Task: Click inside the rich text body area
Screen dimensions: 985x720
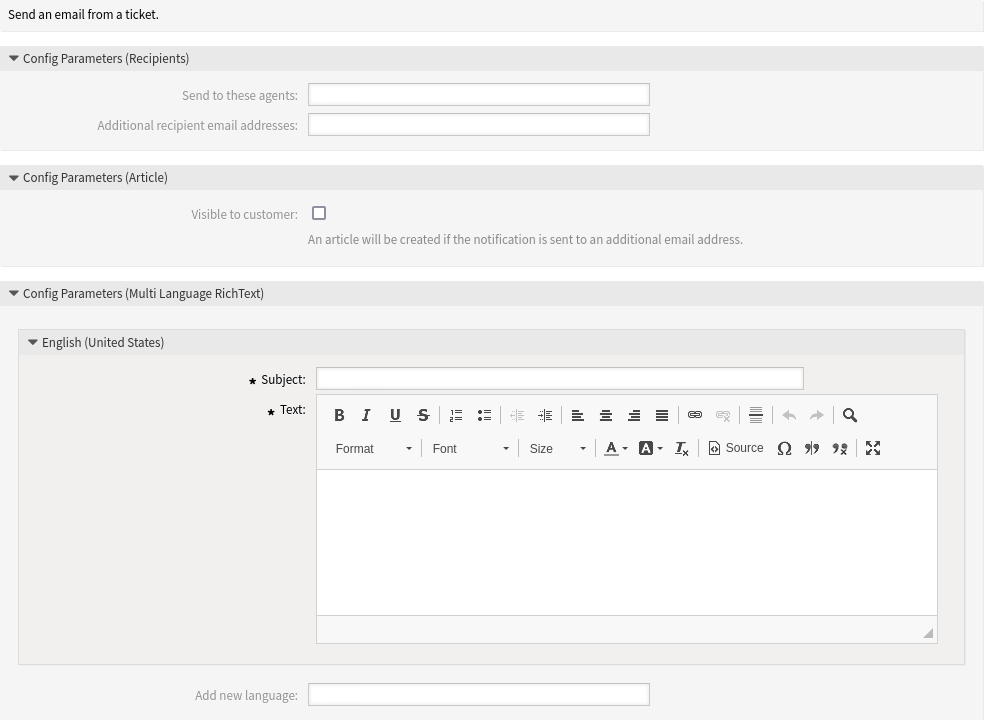Action: coord(627,542)
